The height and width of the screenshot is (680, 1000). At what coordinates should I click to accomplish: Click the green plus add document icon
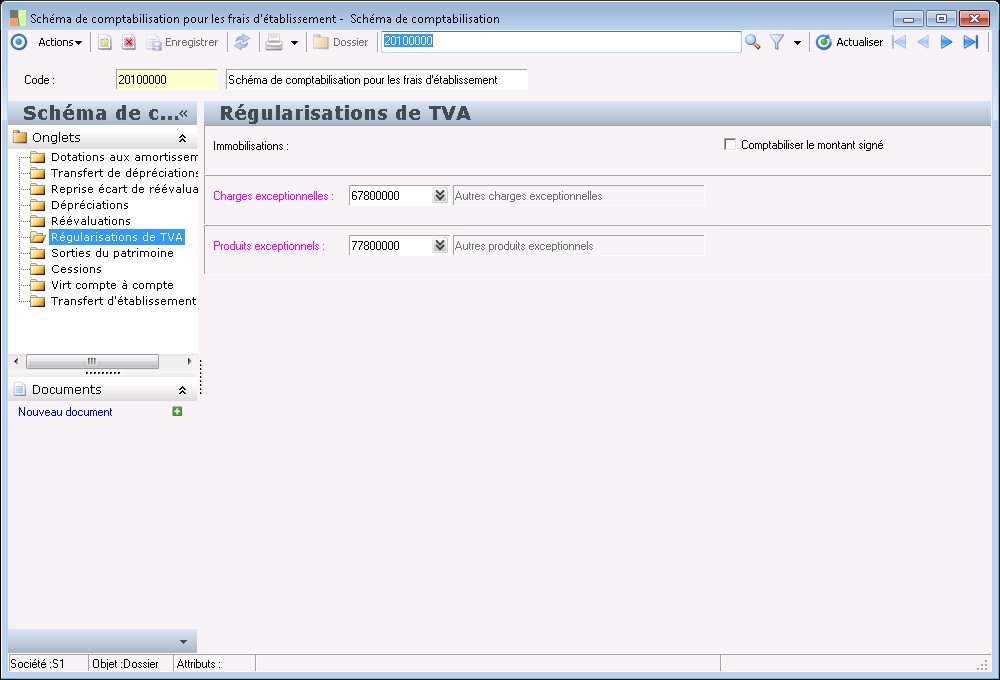(177, 411)
